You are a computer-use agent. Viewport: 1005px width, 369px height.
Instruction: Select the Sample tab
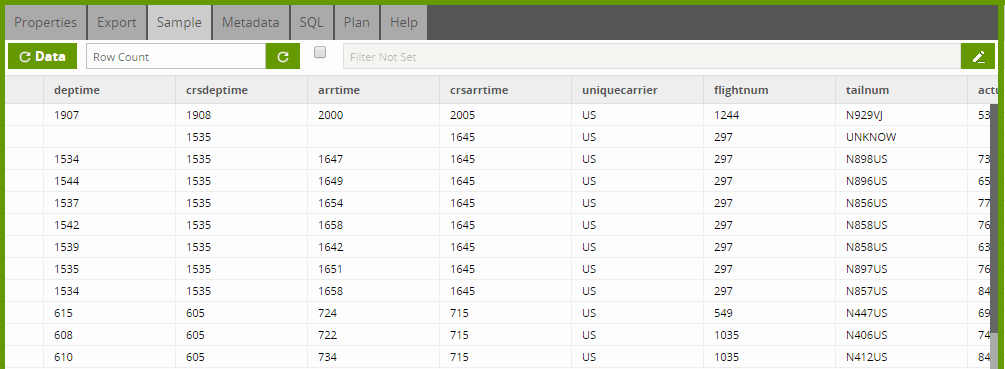pos(179,22)
